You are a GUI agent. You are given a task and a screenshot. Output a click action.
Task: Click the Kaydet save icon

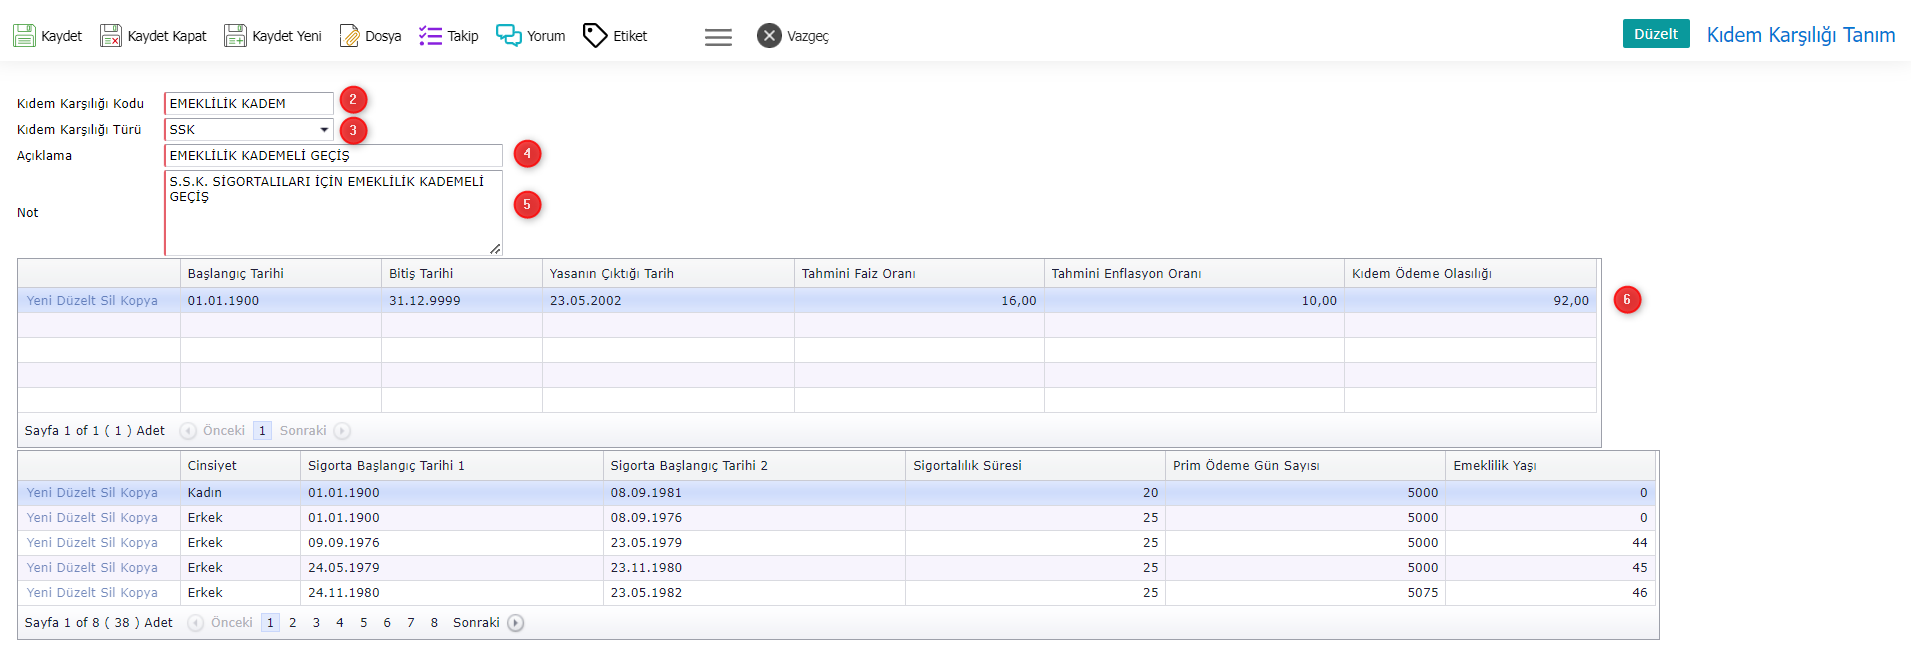pyautogui.click(x=24, y=36)
